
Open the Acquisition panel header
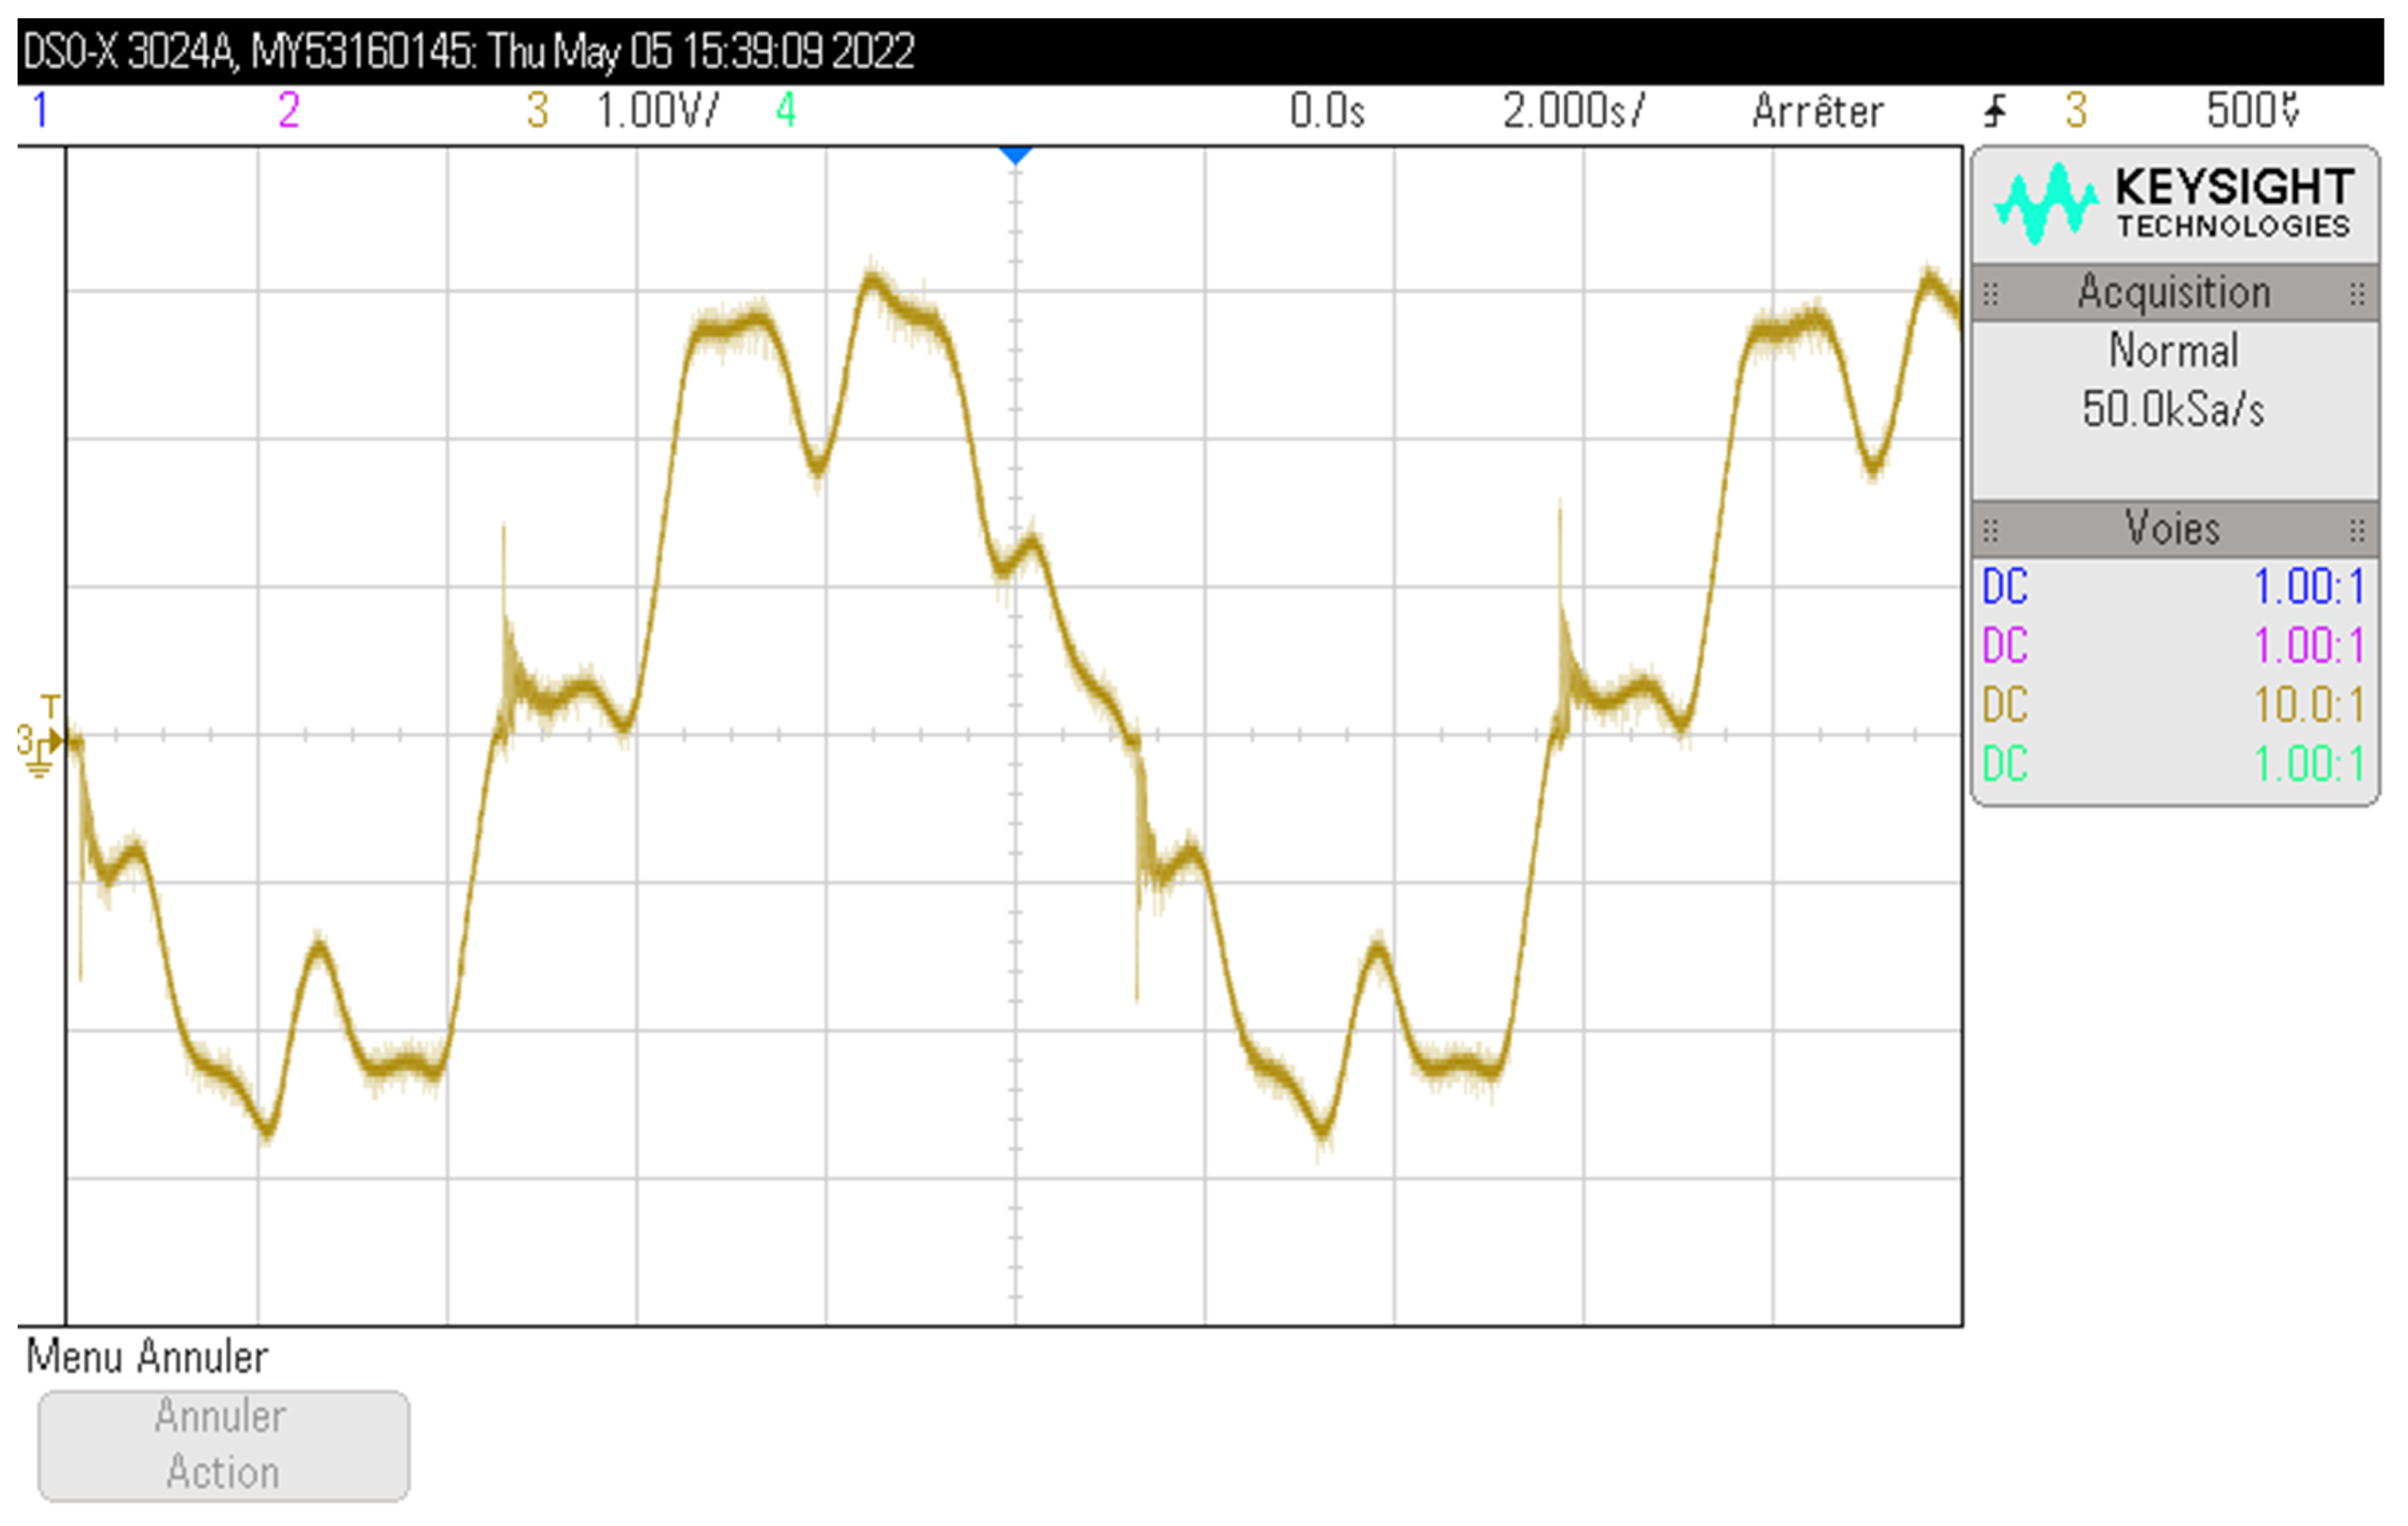coord(2174,293)
